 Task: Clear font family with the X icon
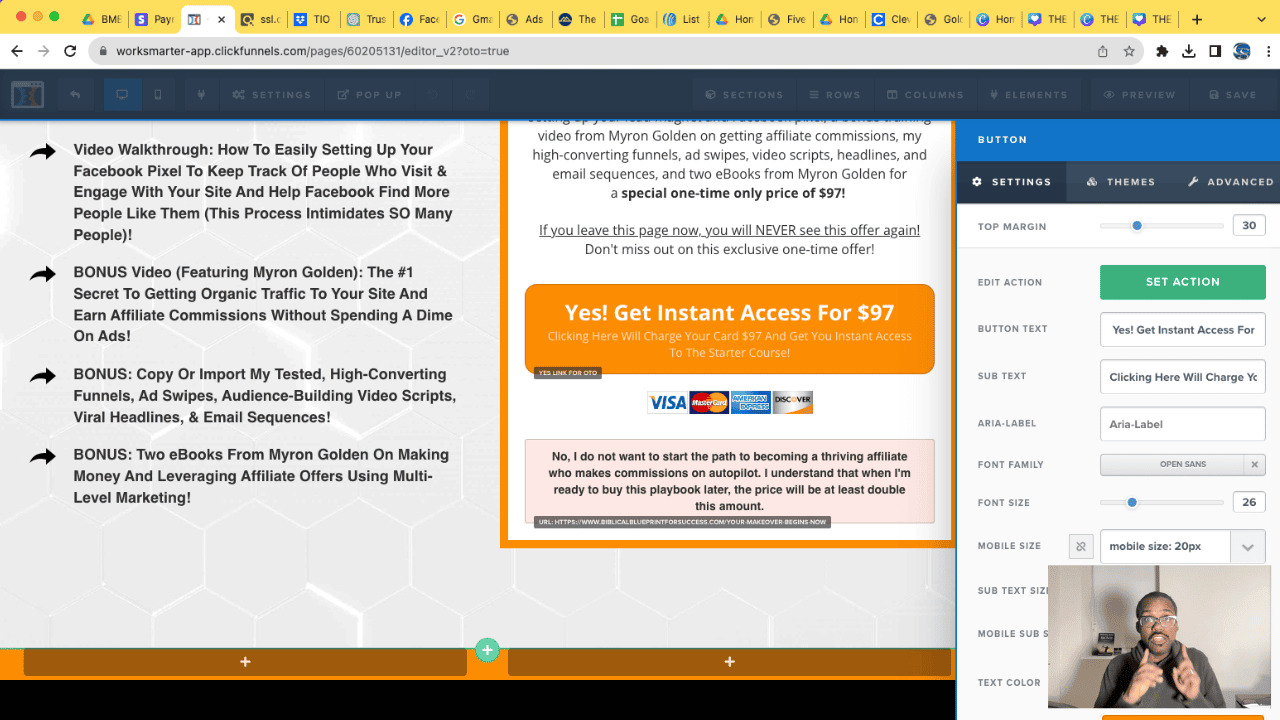1254,464
